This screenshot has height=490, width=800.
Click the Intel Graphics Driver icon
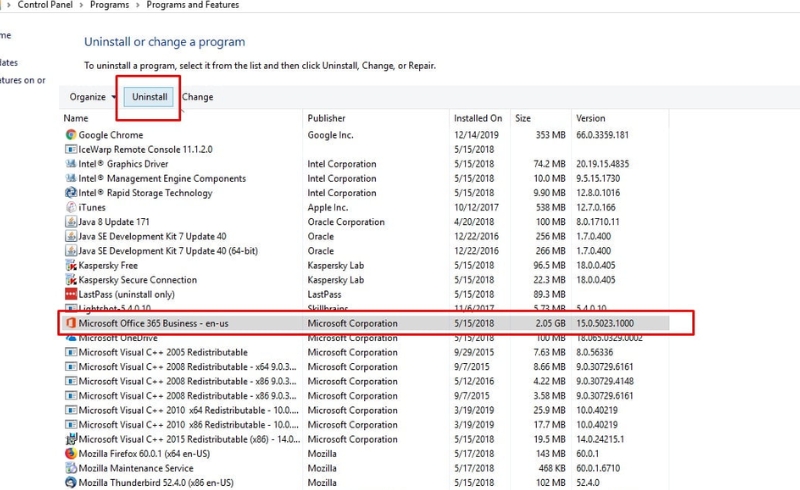[71, 164]
